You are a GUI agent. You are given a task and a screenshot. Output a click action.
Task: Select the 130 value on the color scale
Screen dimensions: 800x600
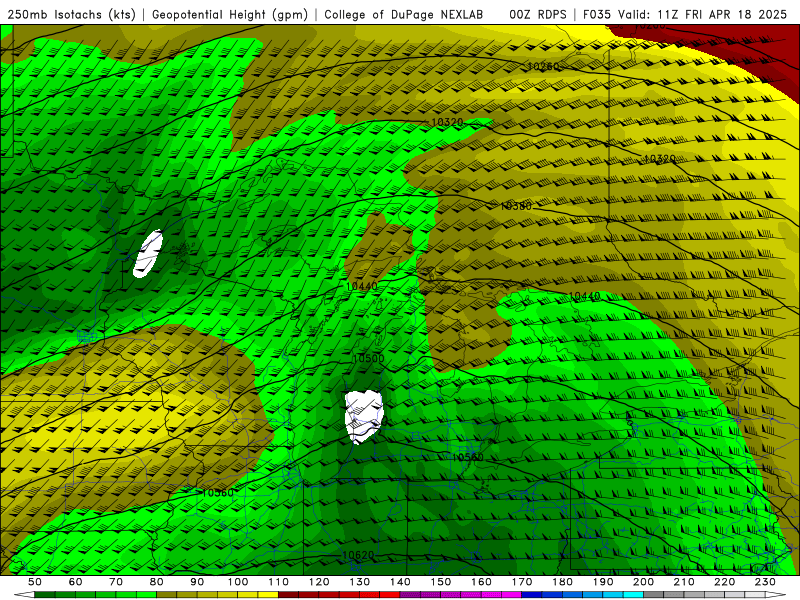coord(360,582)
